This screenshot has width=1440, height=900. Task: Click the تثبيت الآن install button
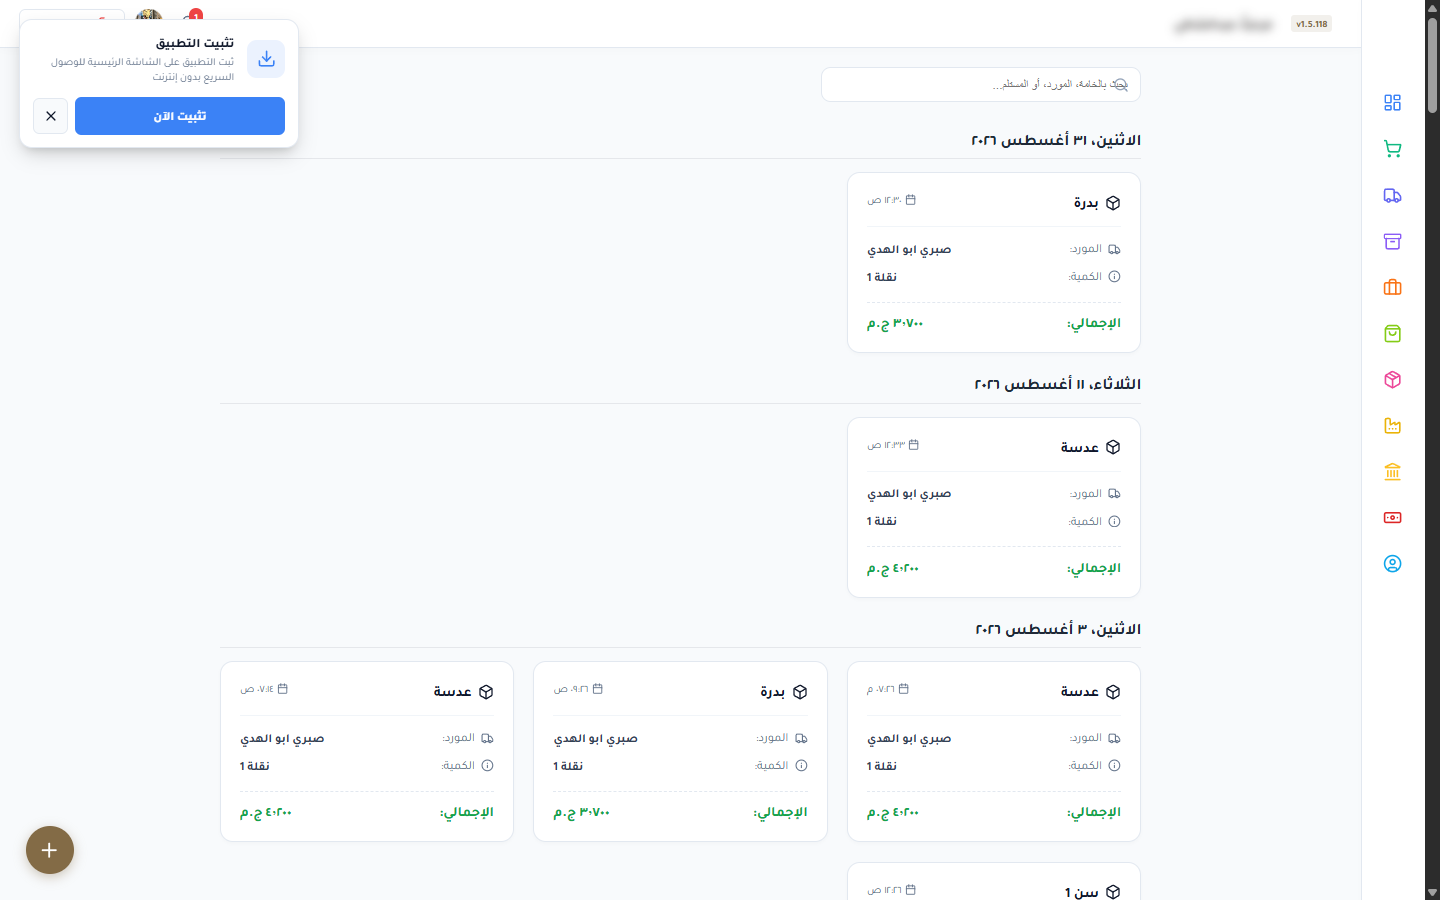(x=180, y=116)
